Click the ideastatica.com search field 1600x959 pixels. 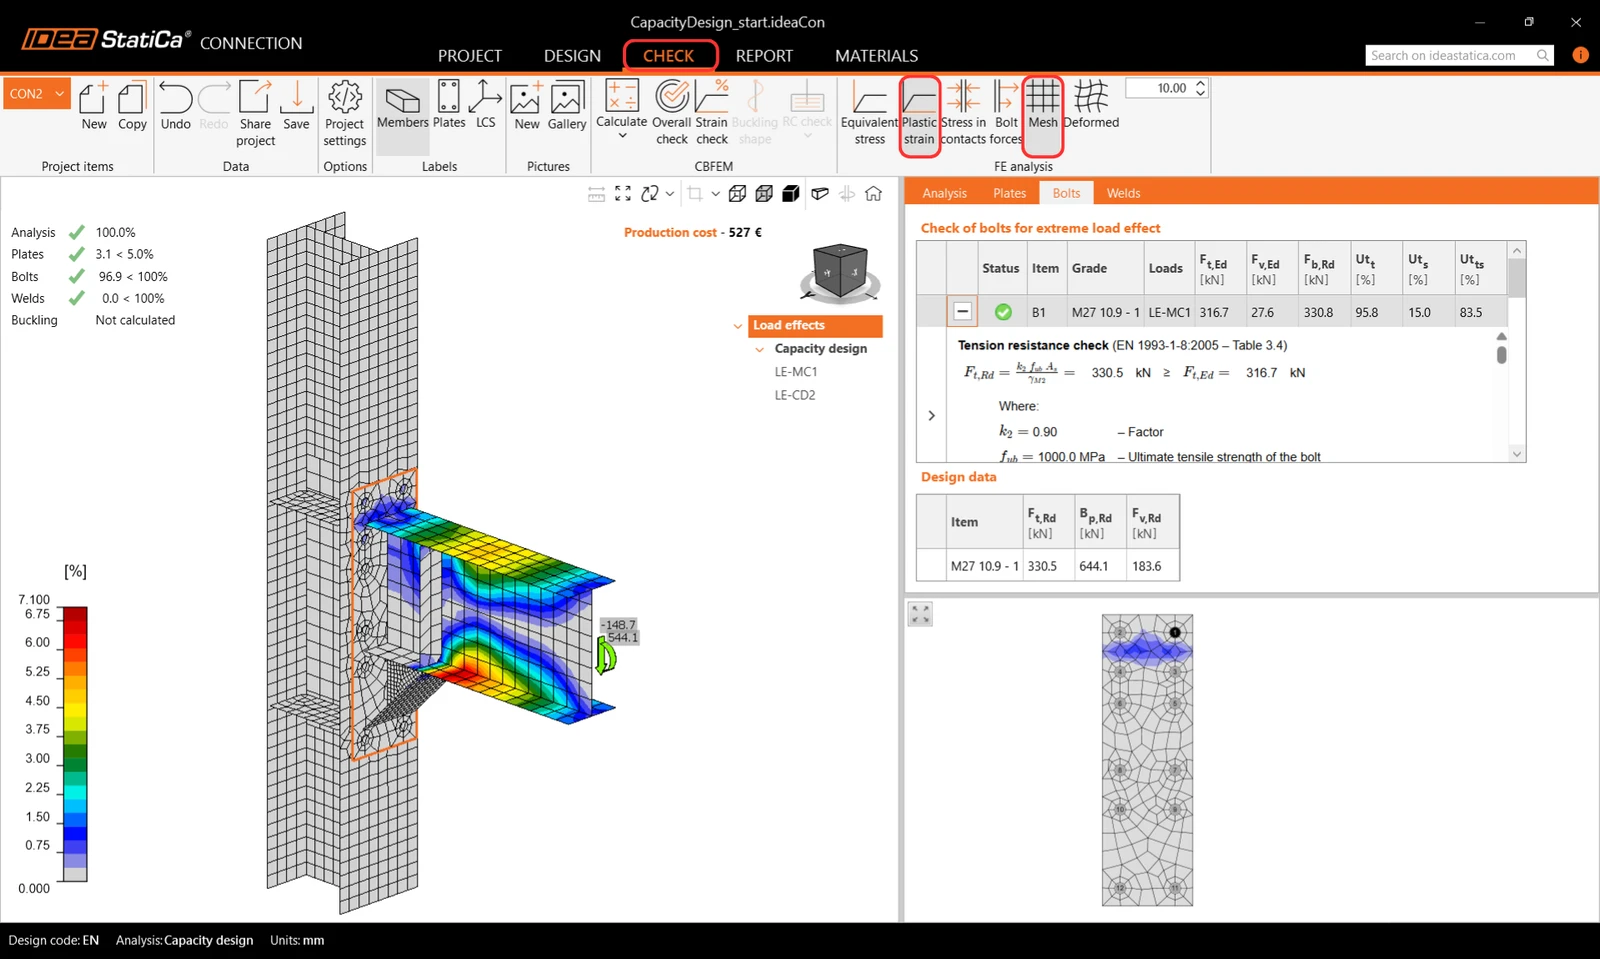1449,56
